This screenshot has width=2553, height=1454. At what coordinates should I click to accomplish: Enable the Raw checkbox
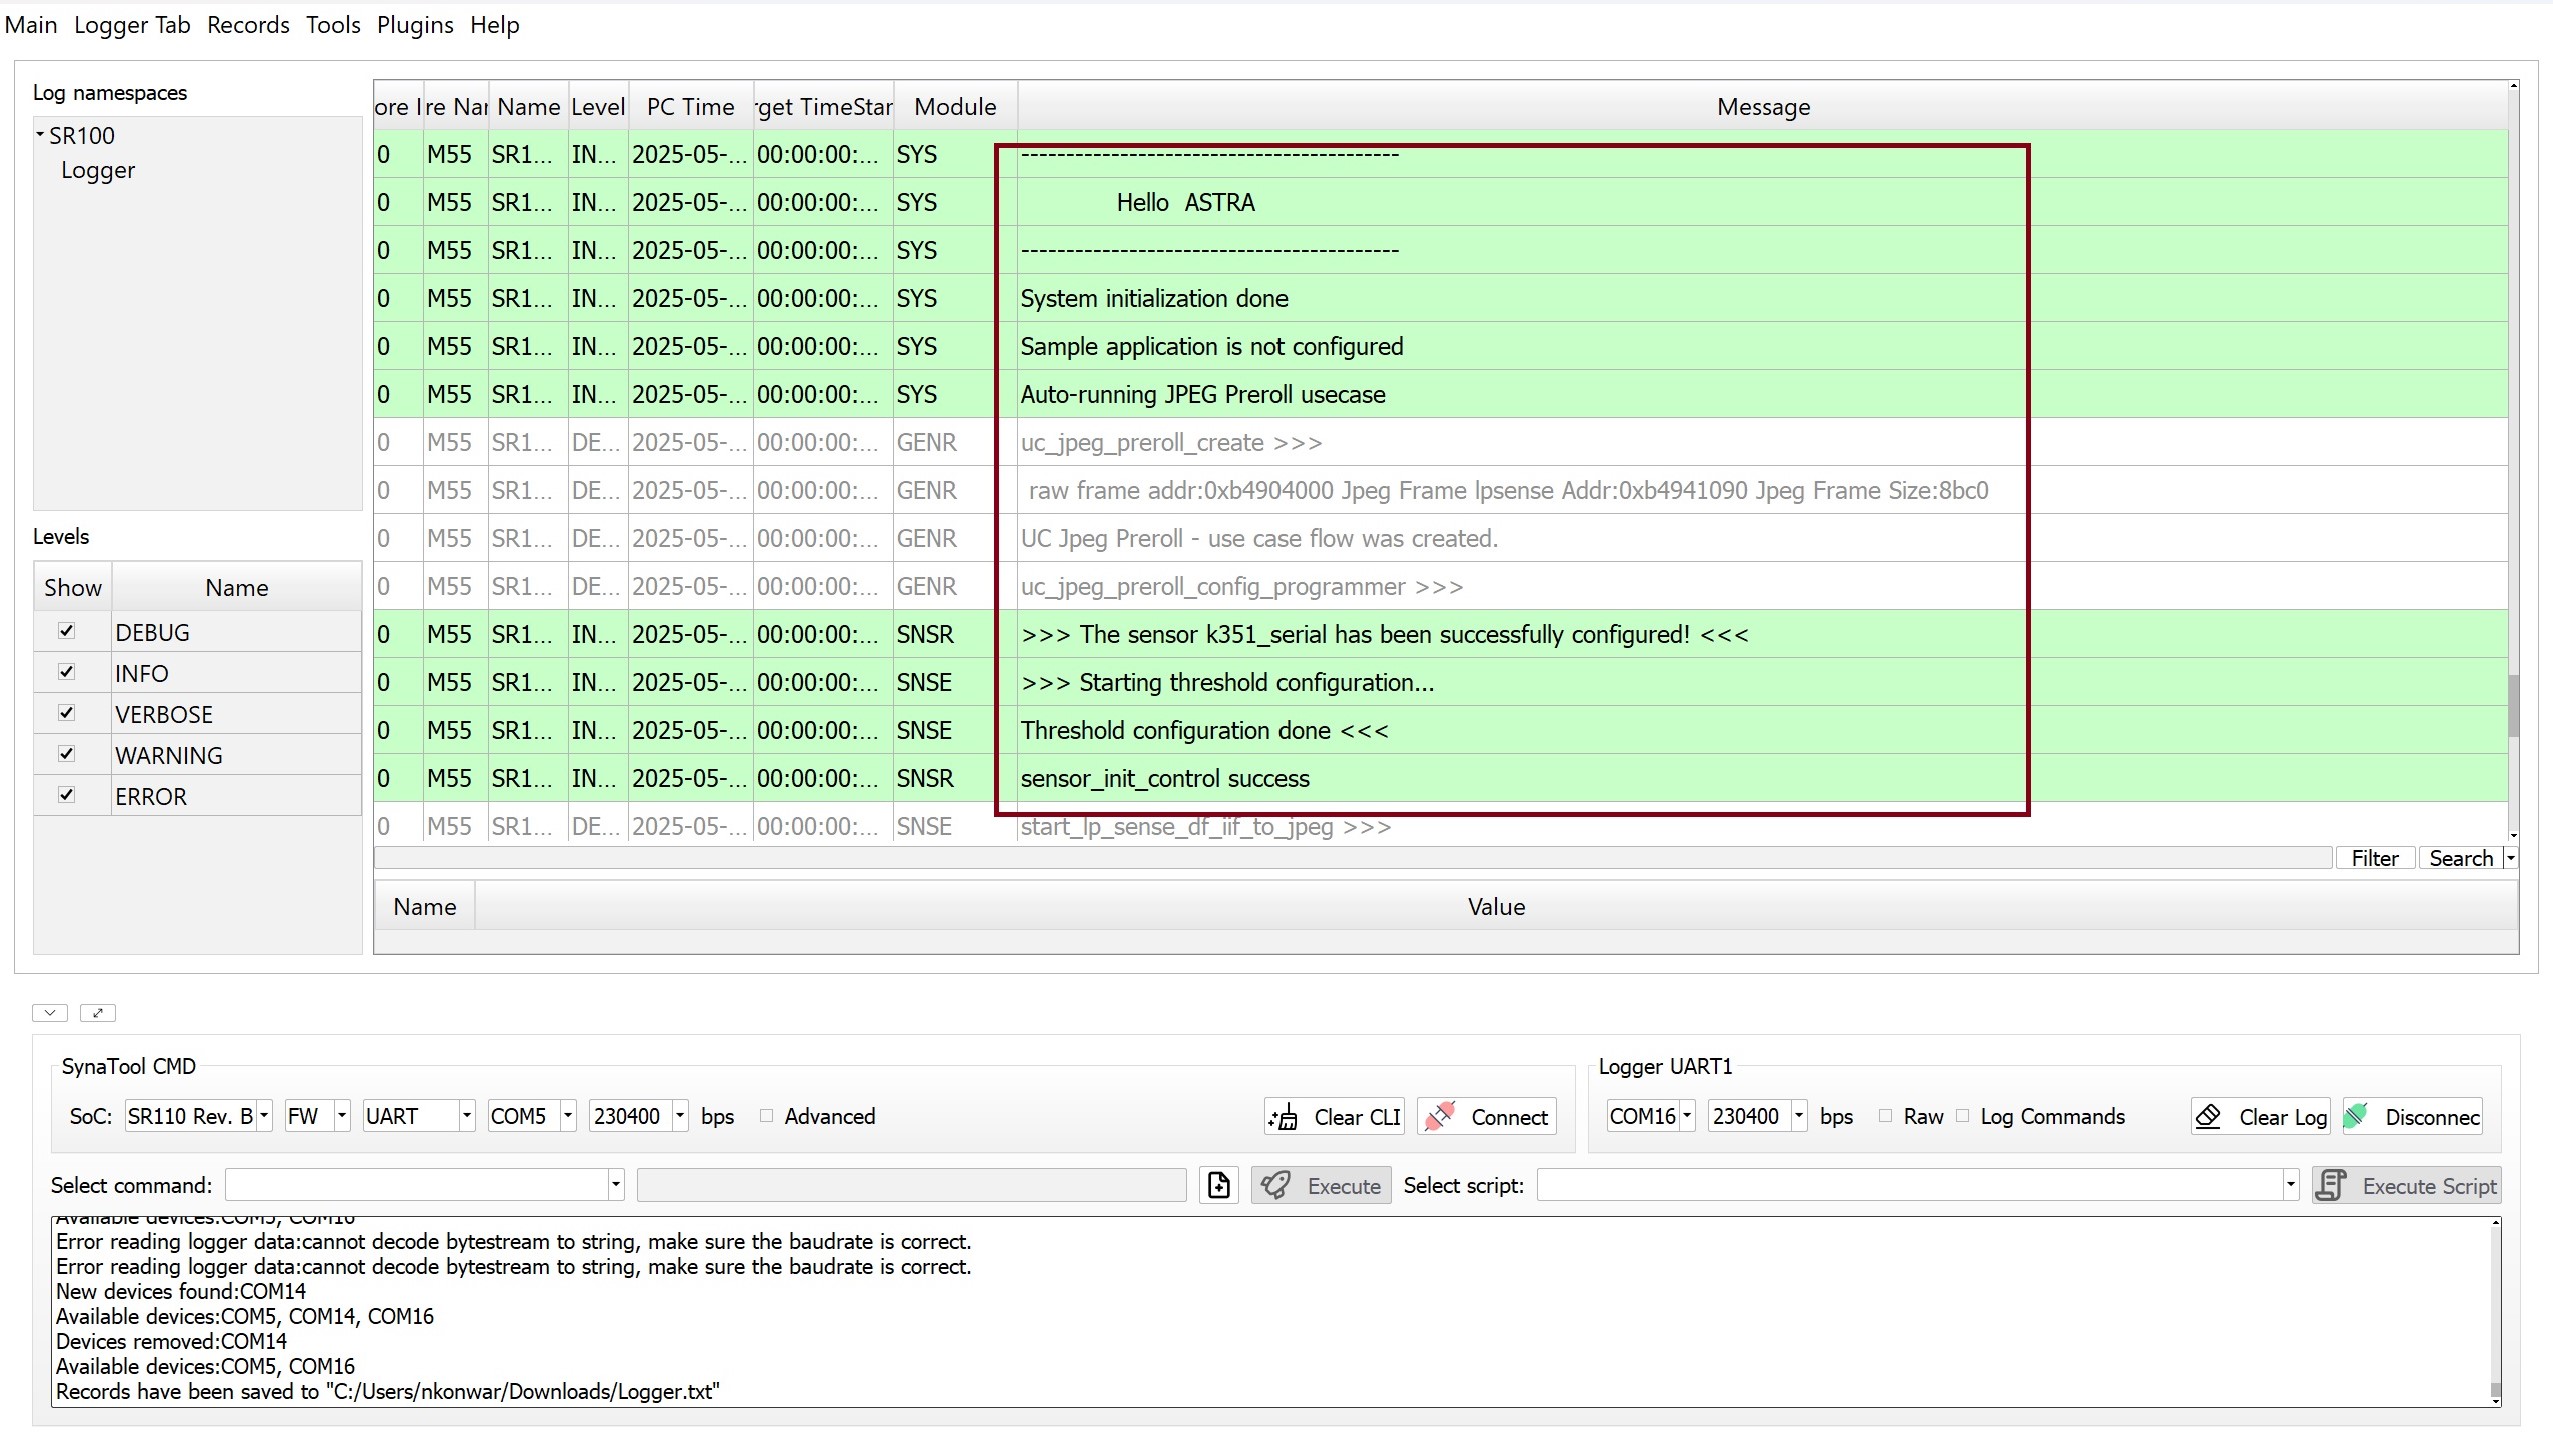click(1886, 1116)
